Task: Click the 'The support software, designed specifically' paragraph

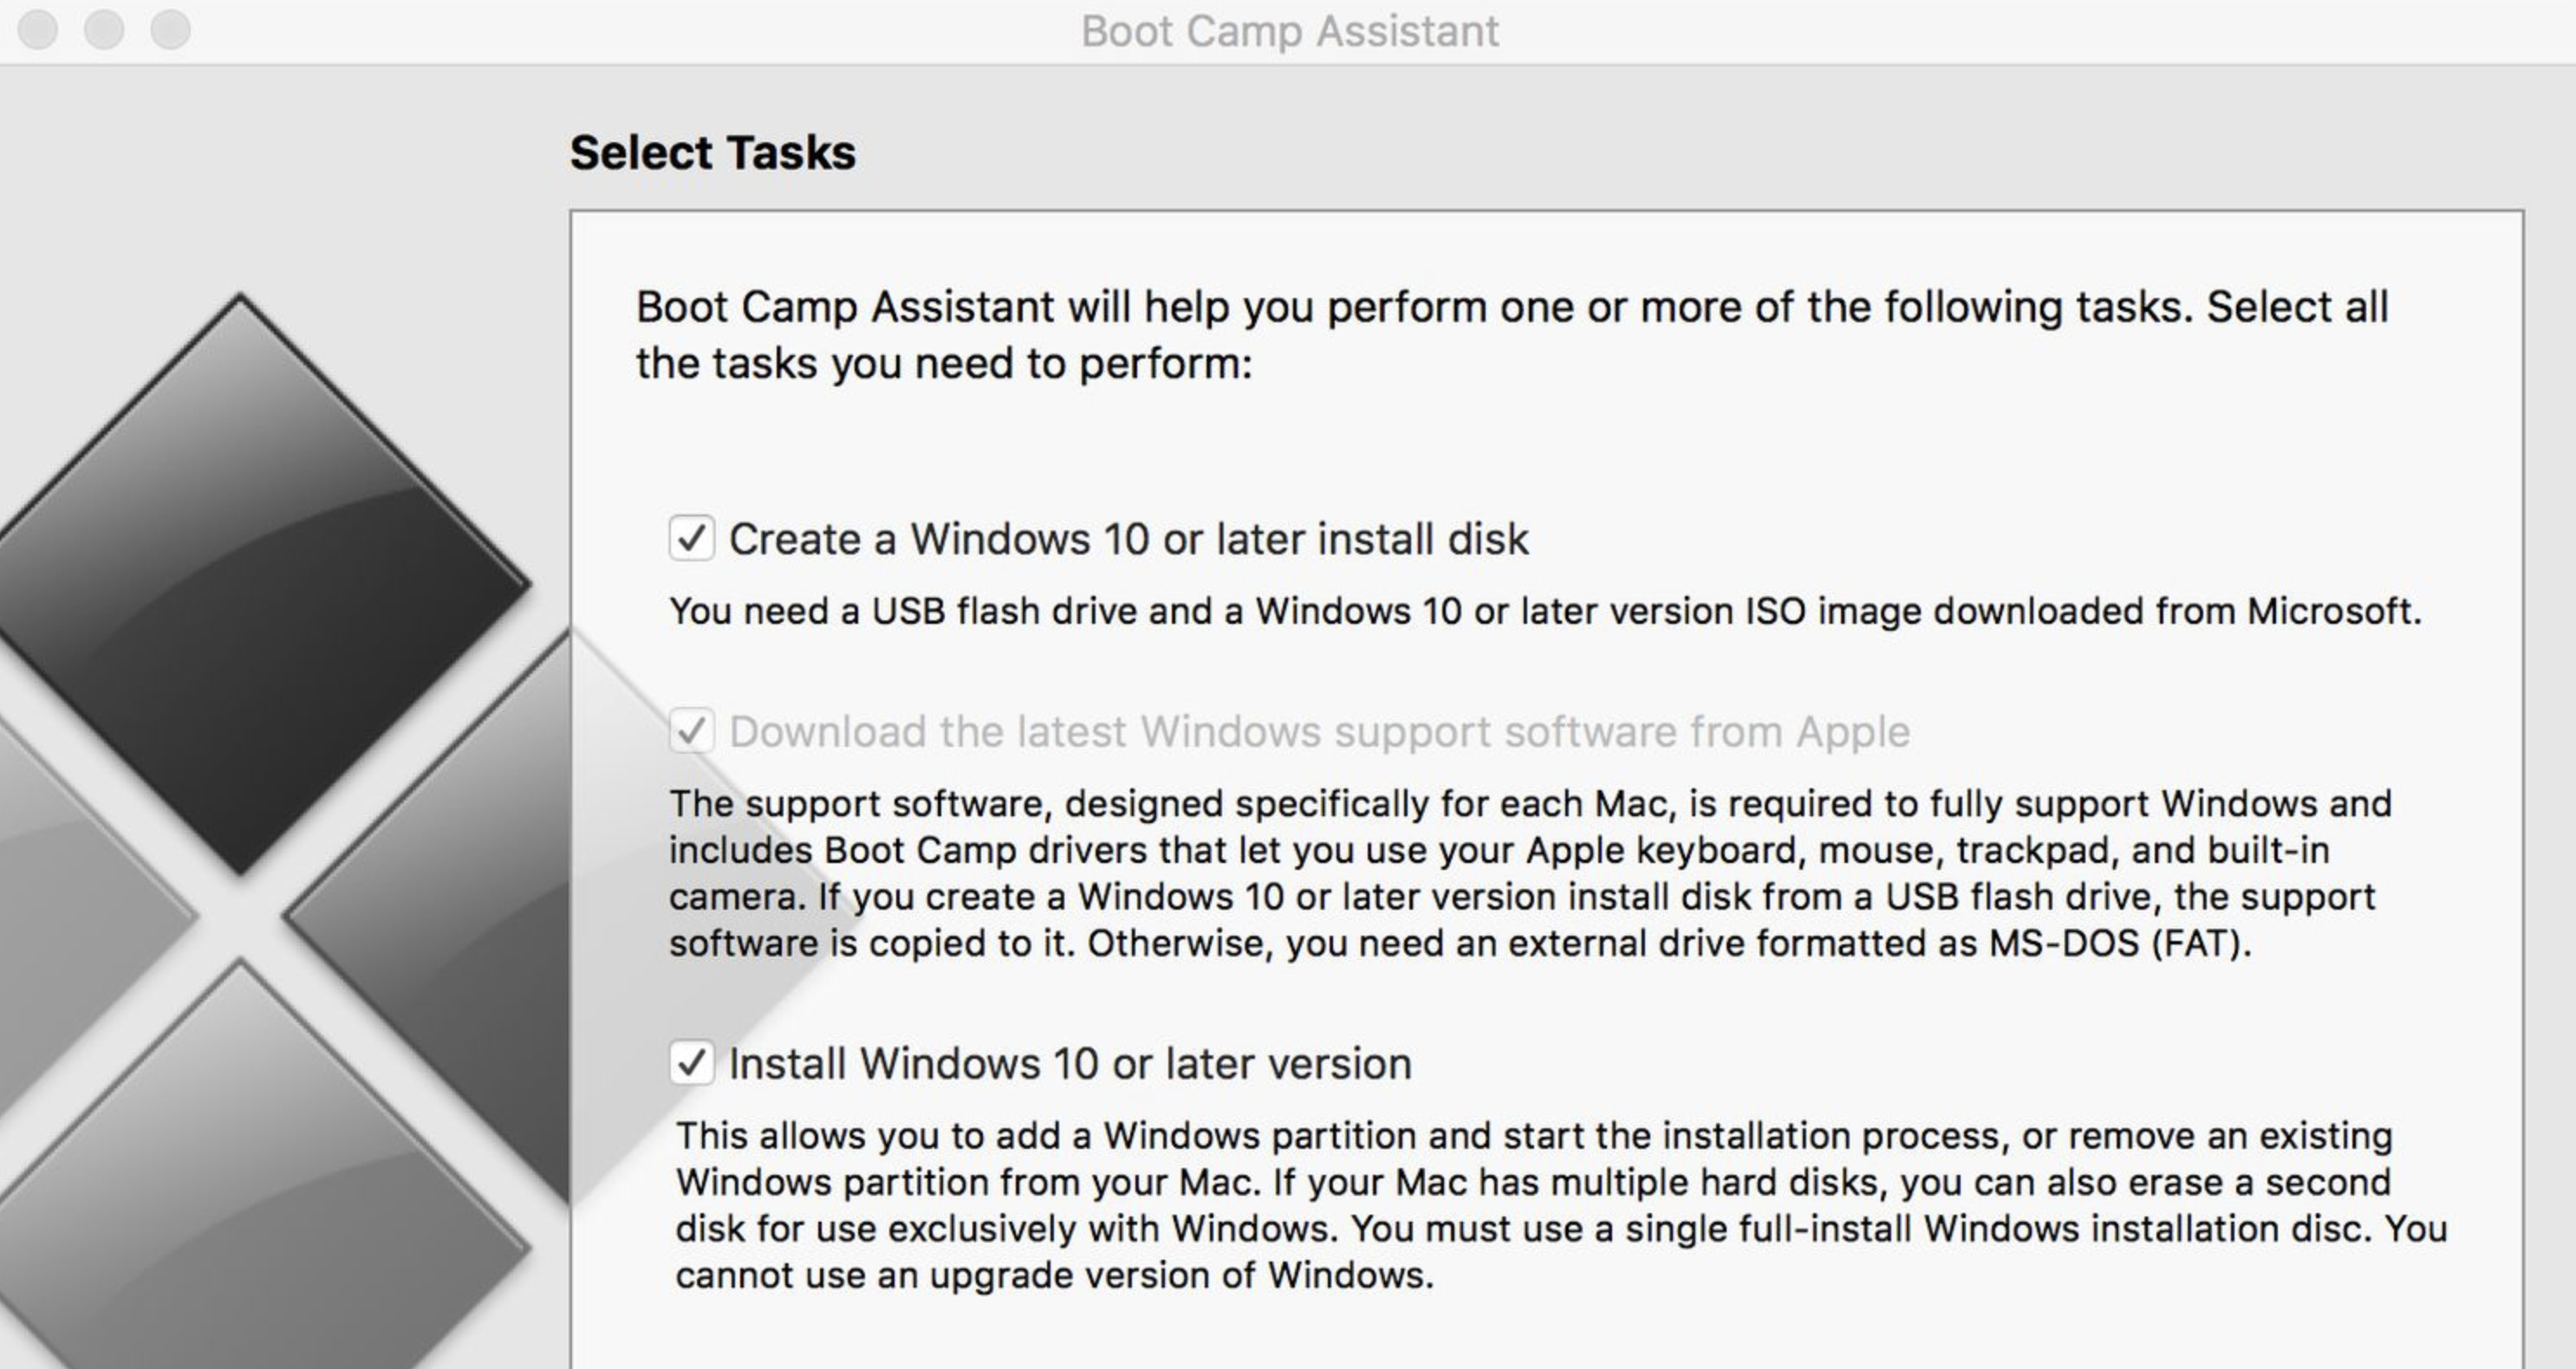Action: (x=1531, y=873)
